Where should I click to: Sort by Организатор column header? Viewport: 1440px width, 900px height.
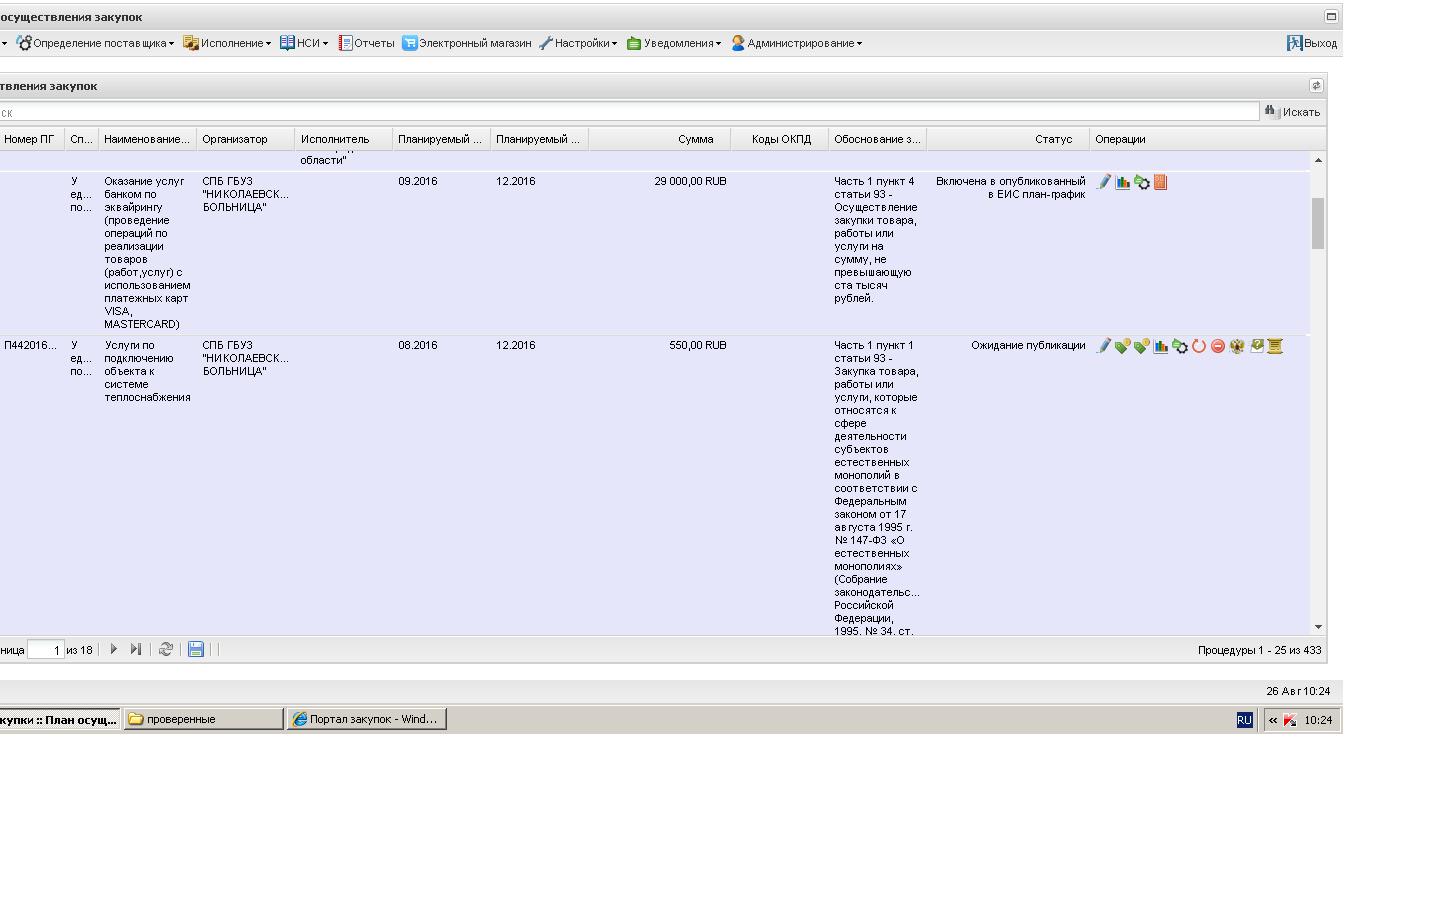(245, 139)
